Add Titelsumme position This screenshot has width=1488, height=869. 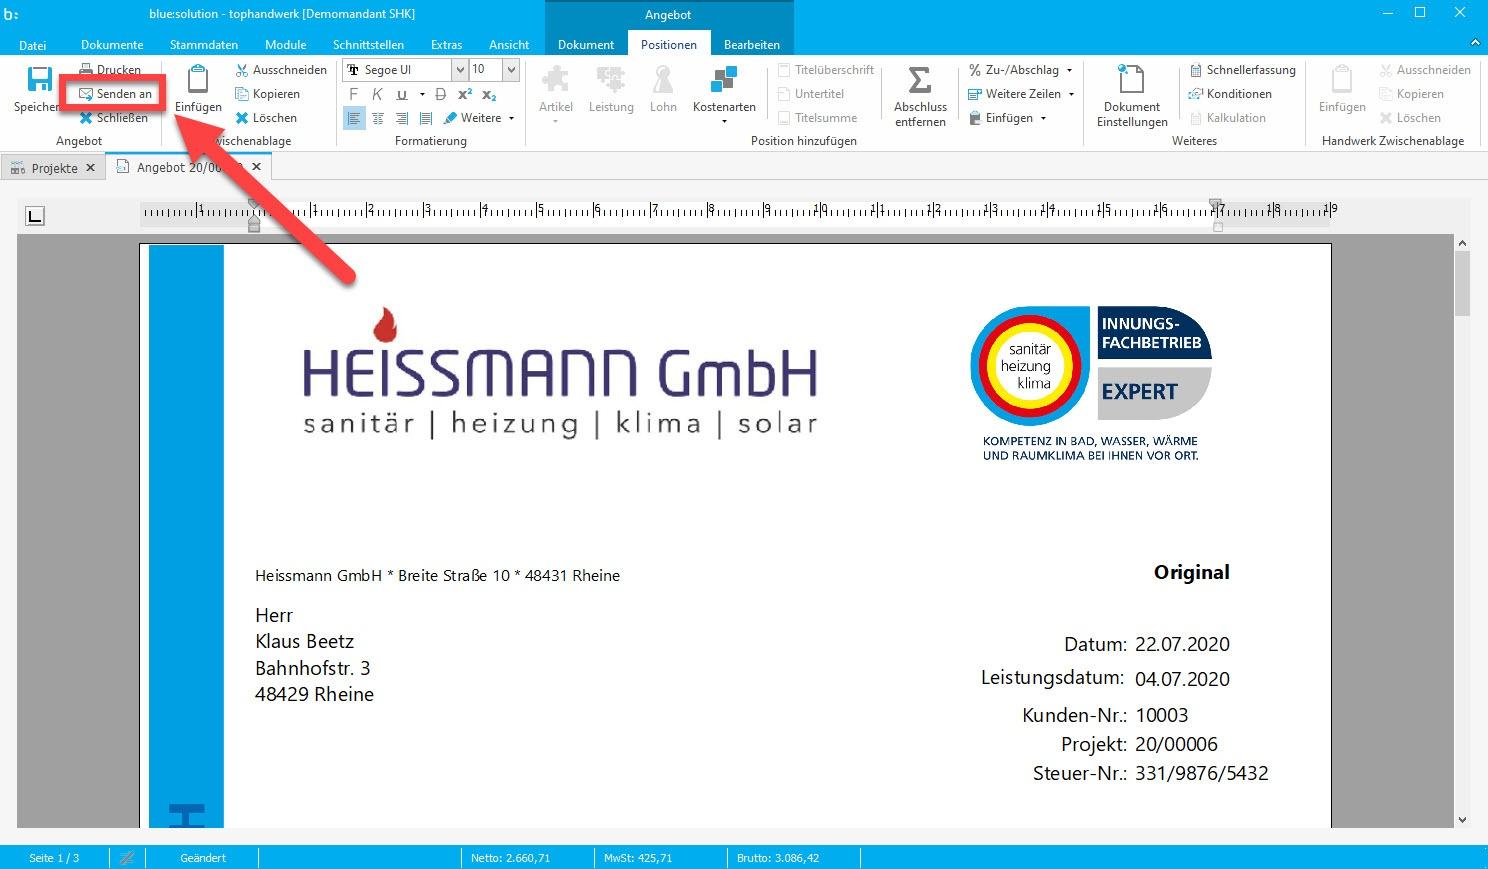click(817, 118)
